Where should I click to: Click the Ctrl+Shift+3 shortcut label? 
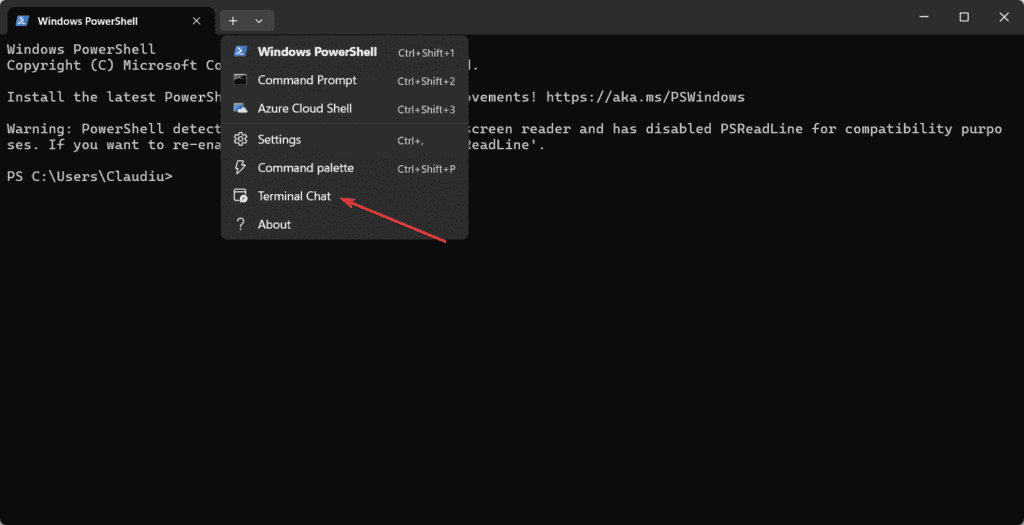(x=426, y=109)
